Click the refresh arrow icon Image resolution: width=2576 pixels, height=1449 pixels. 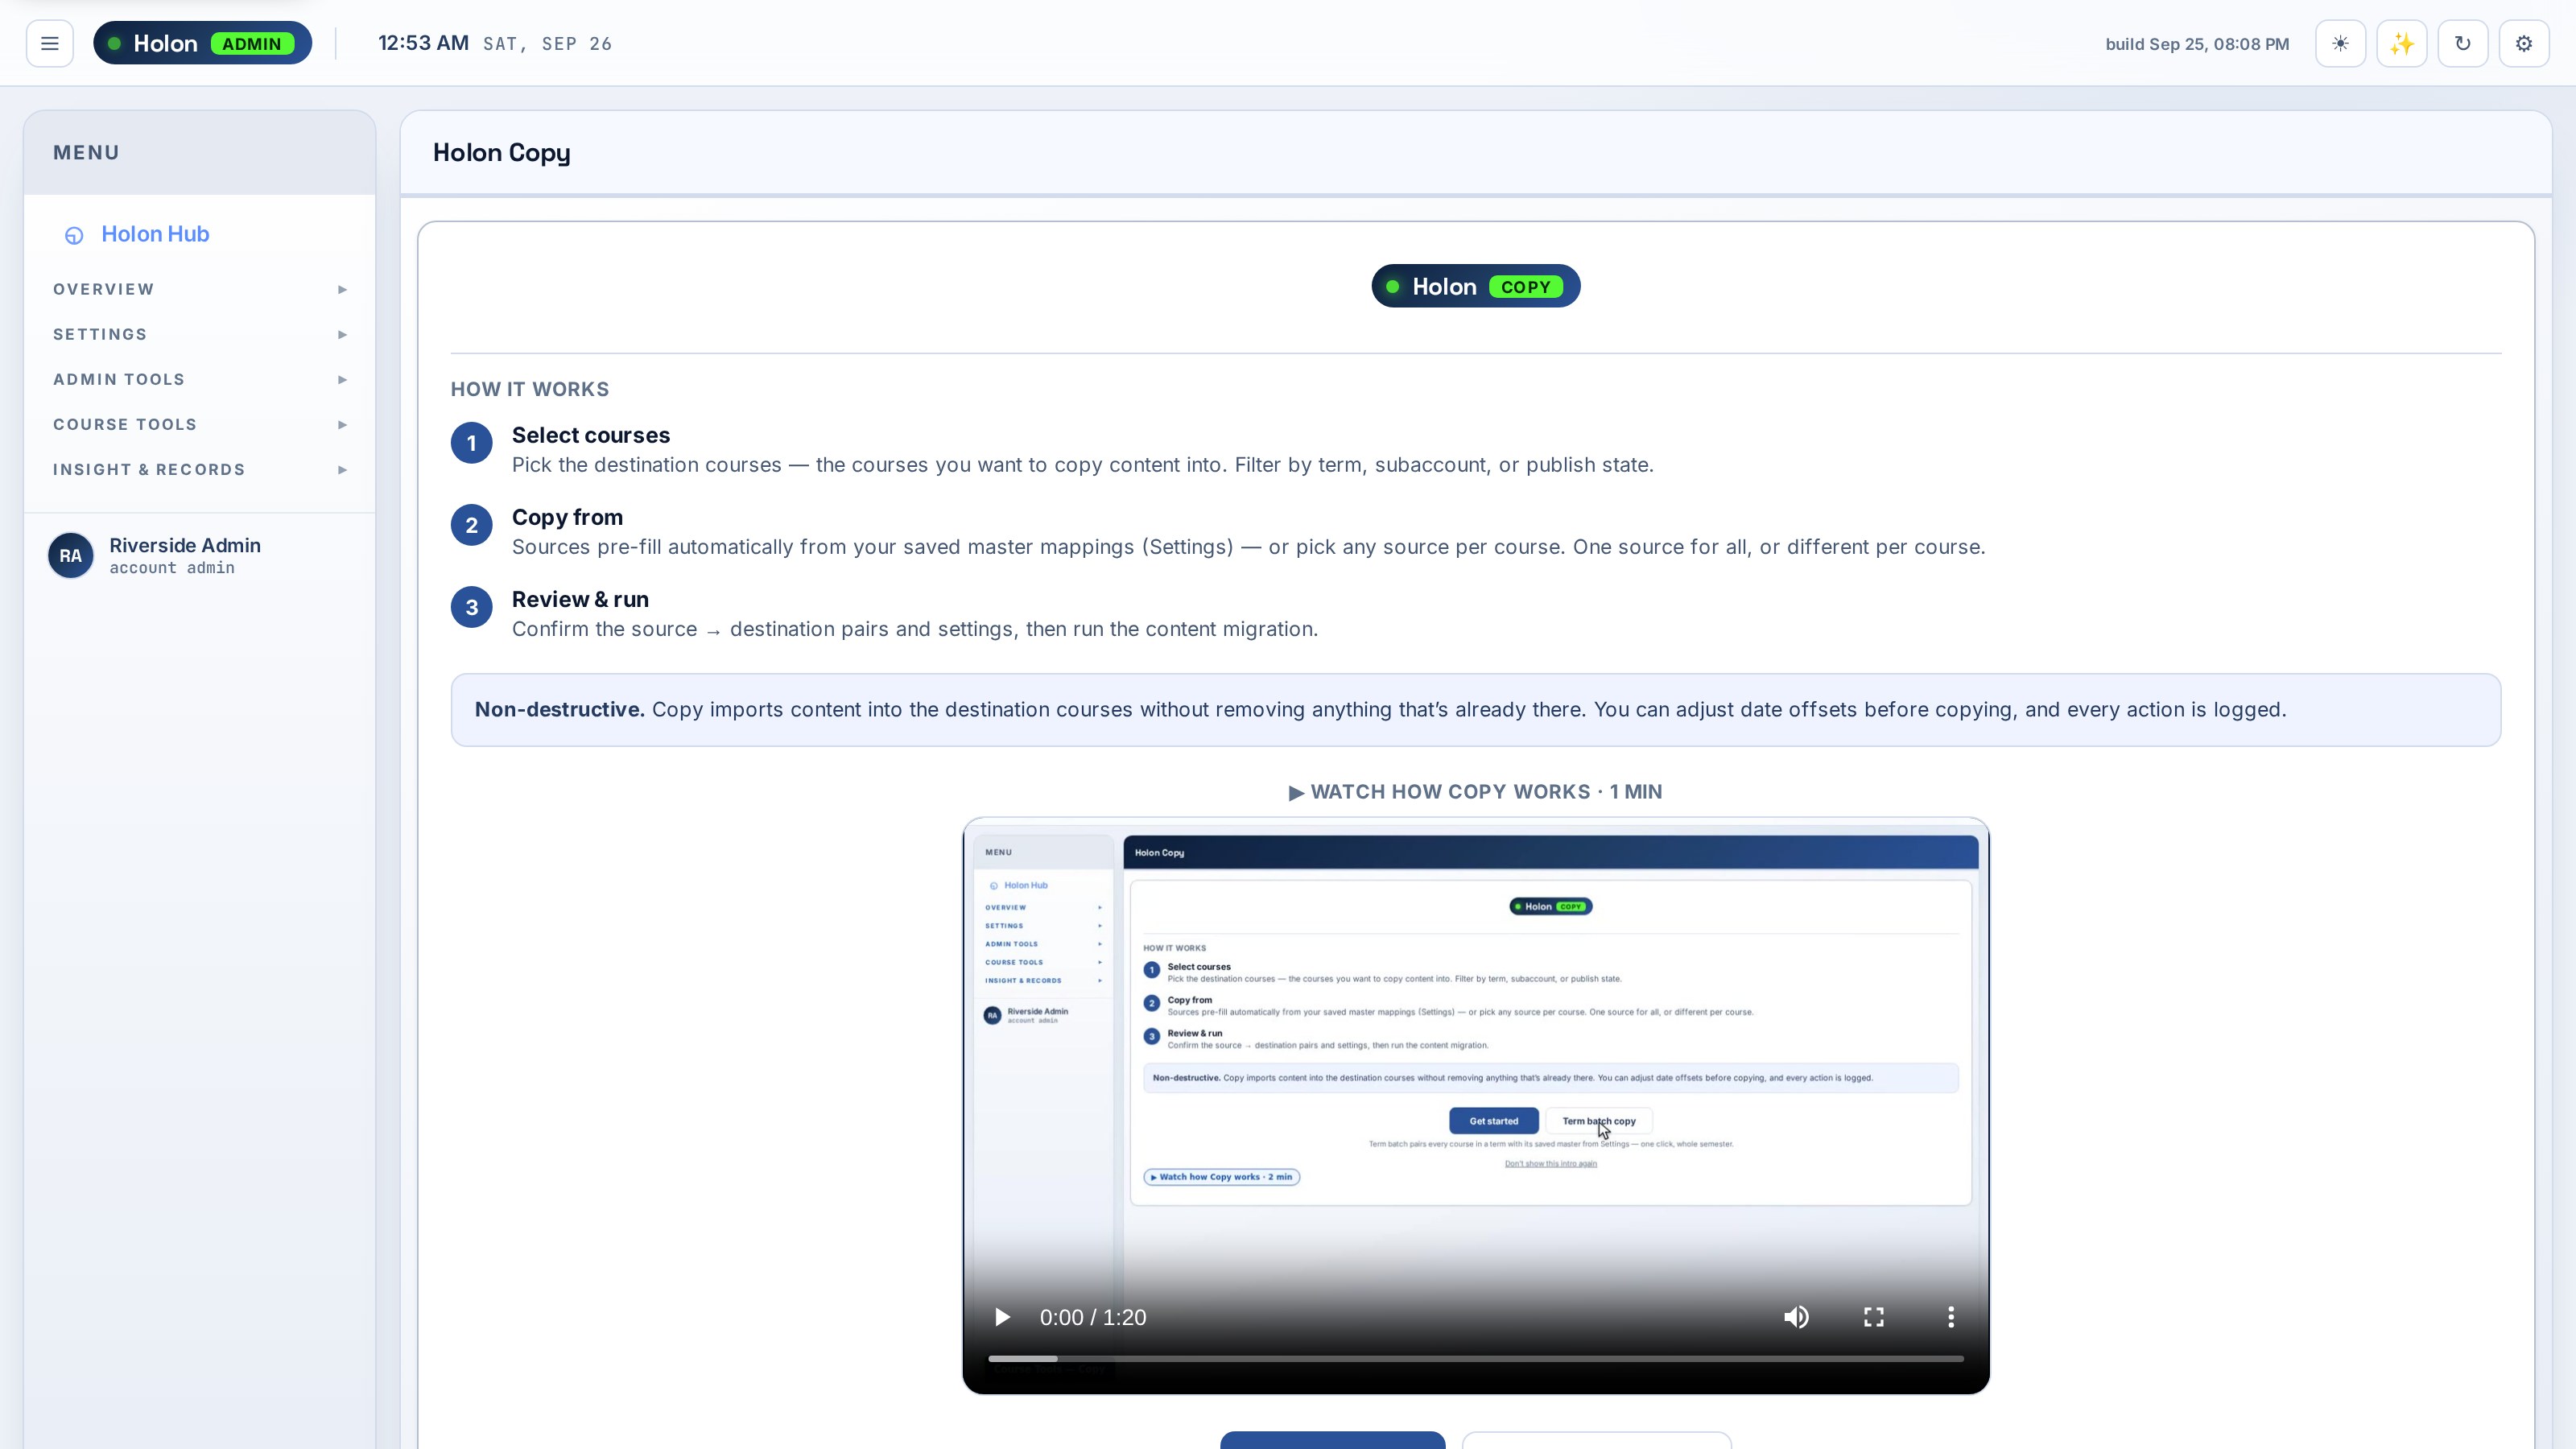(x=2462, y=43)
